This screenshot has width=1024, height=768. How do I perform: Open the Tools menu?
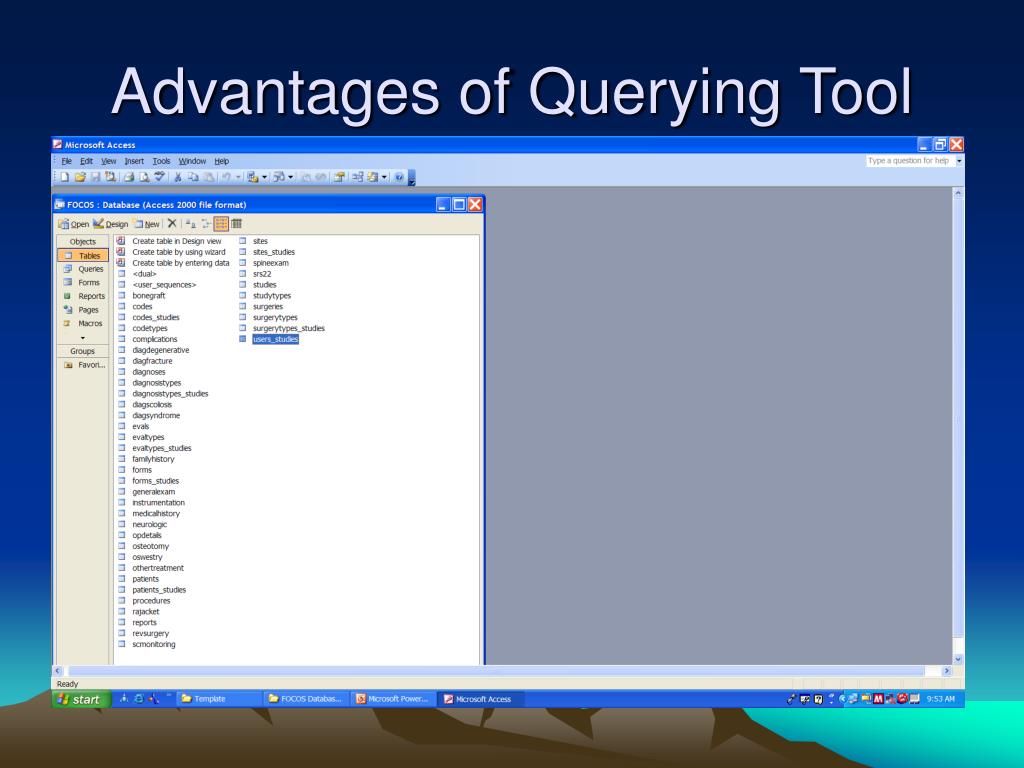pyautogui.click(x=161, y=161)
